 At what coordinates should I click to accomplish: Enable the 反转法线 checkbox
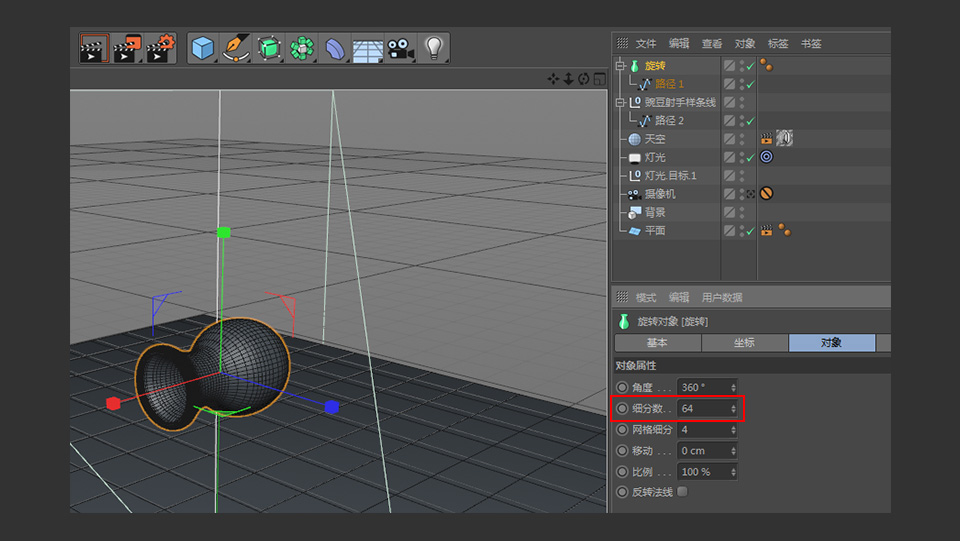[x=683, y=491]
